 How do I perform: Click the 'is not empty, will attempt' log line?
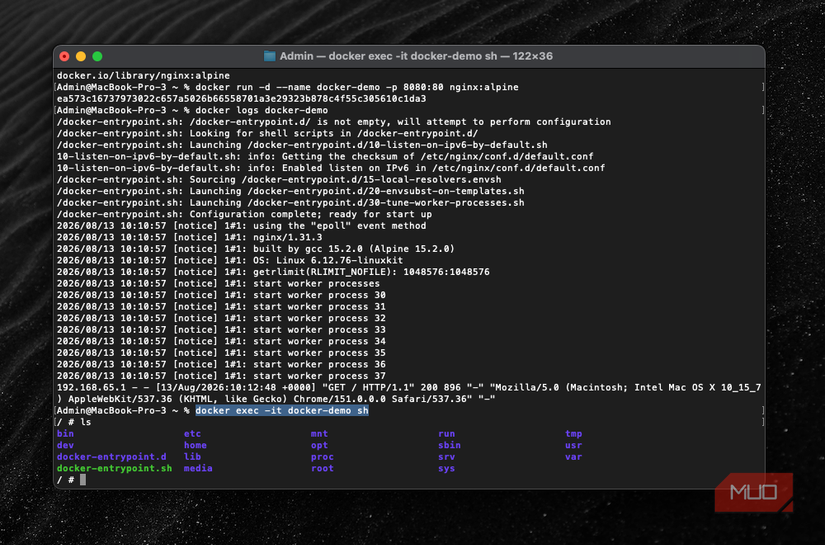tap(334, 122)
